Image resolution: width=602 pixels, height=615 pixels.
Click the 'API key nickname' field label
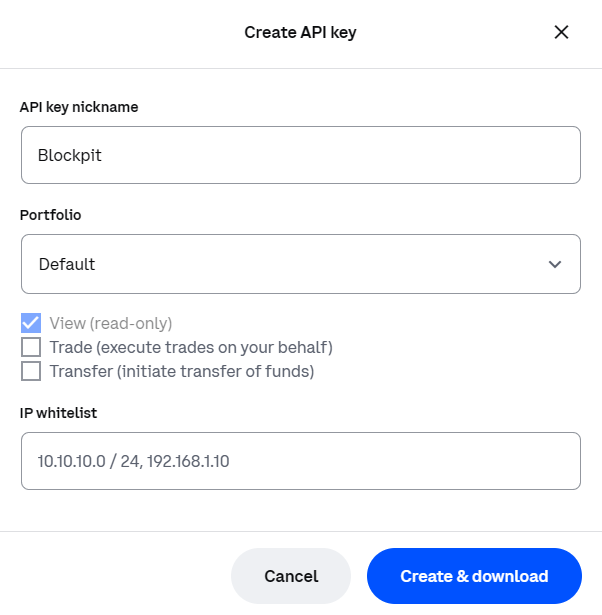coord(79,107)
